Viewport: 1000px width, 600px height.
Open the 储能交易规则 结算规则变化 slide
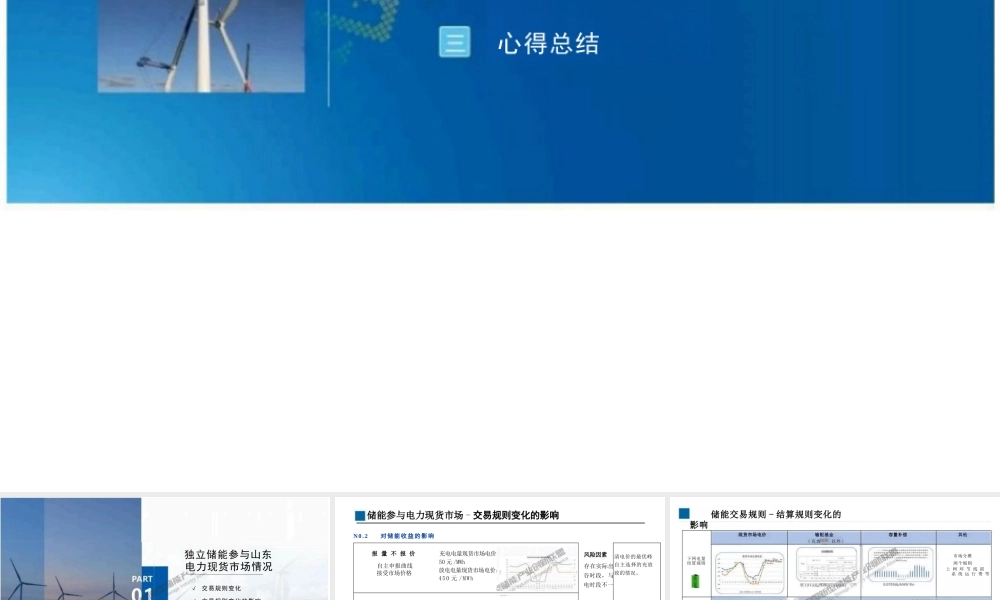point(835,549)
